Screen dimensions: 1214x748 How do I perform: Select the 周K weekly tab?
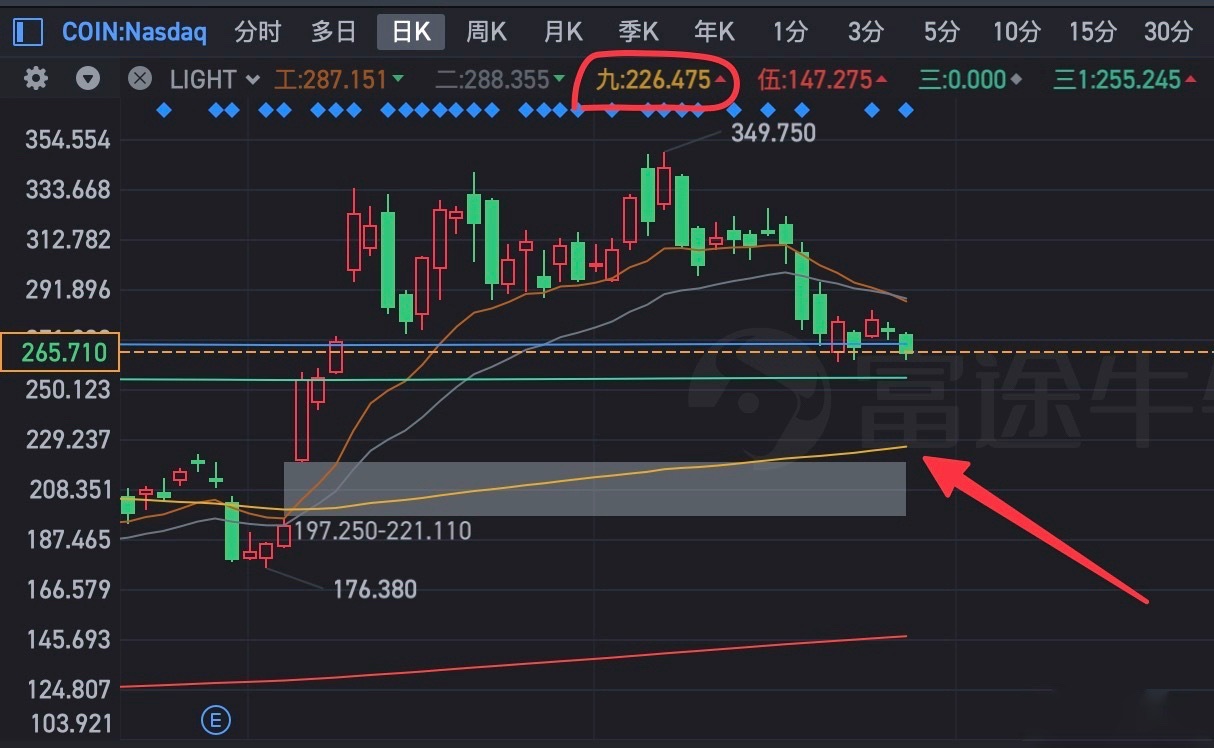click(x=486, y=32)
